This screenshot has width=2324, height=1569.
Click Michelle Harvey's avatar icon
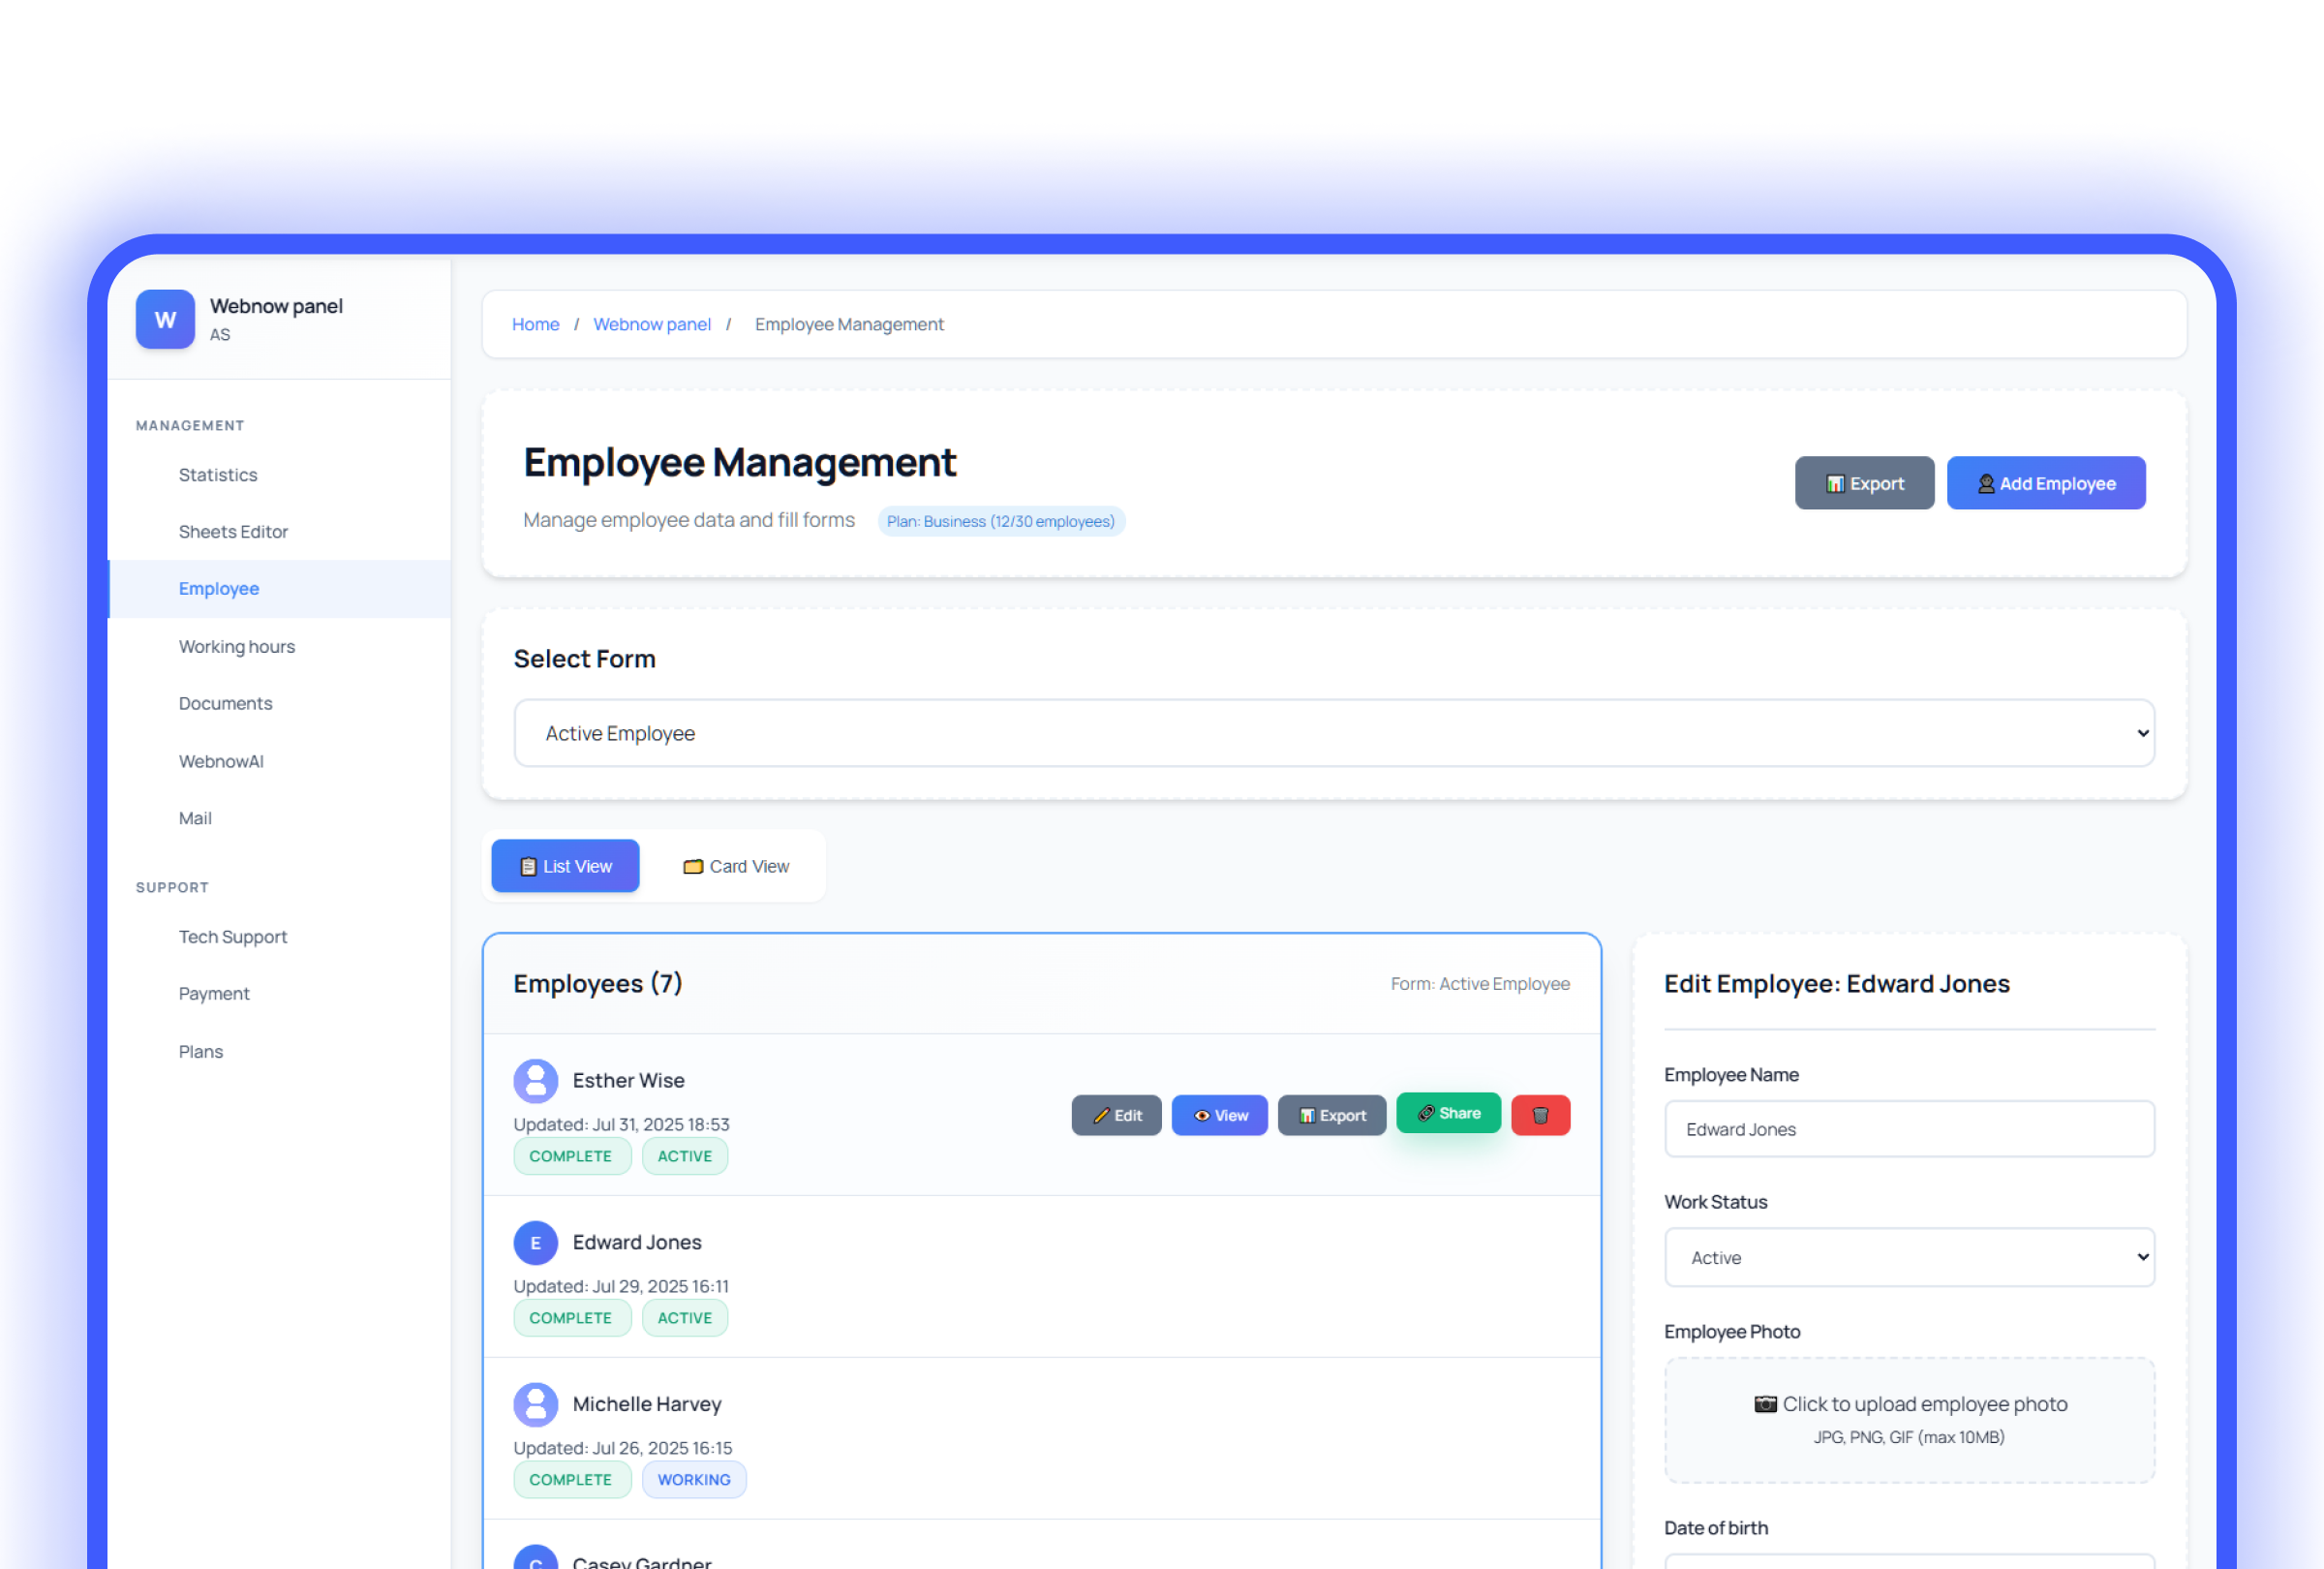536,1405
